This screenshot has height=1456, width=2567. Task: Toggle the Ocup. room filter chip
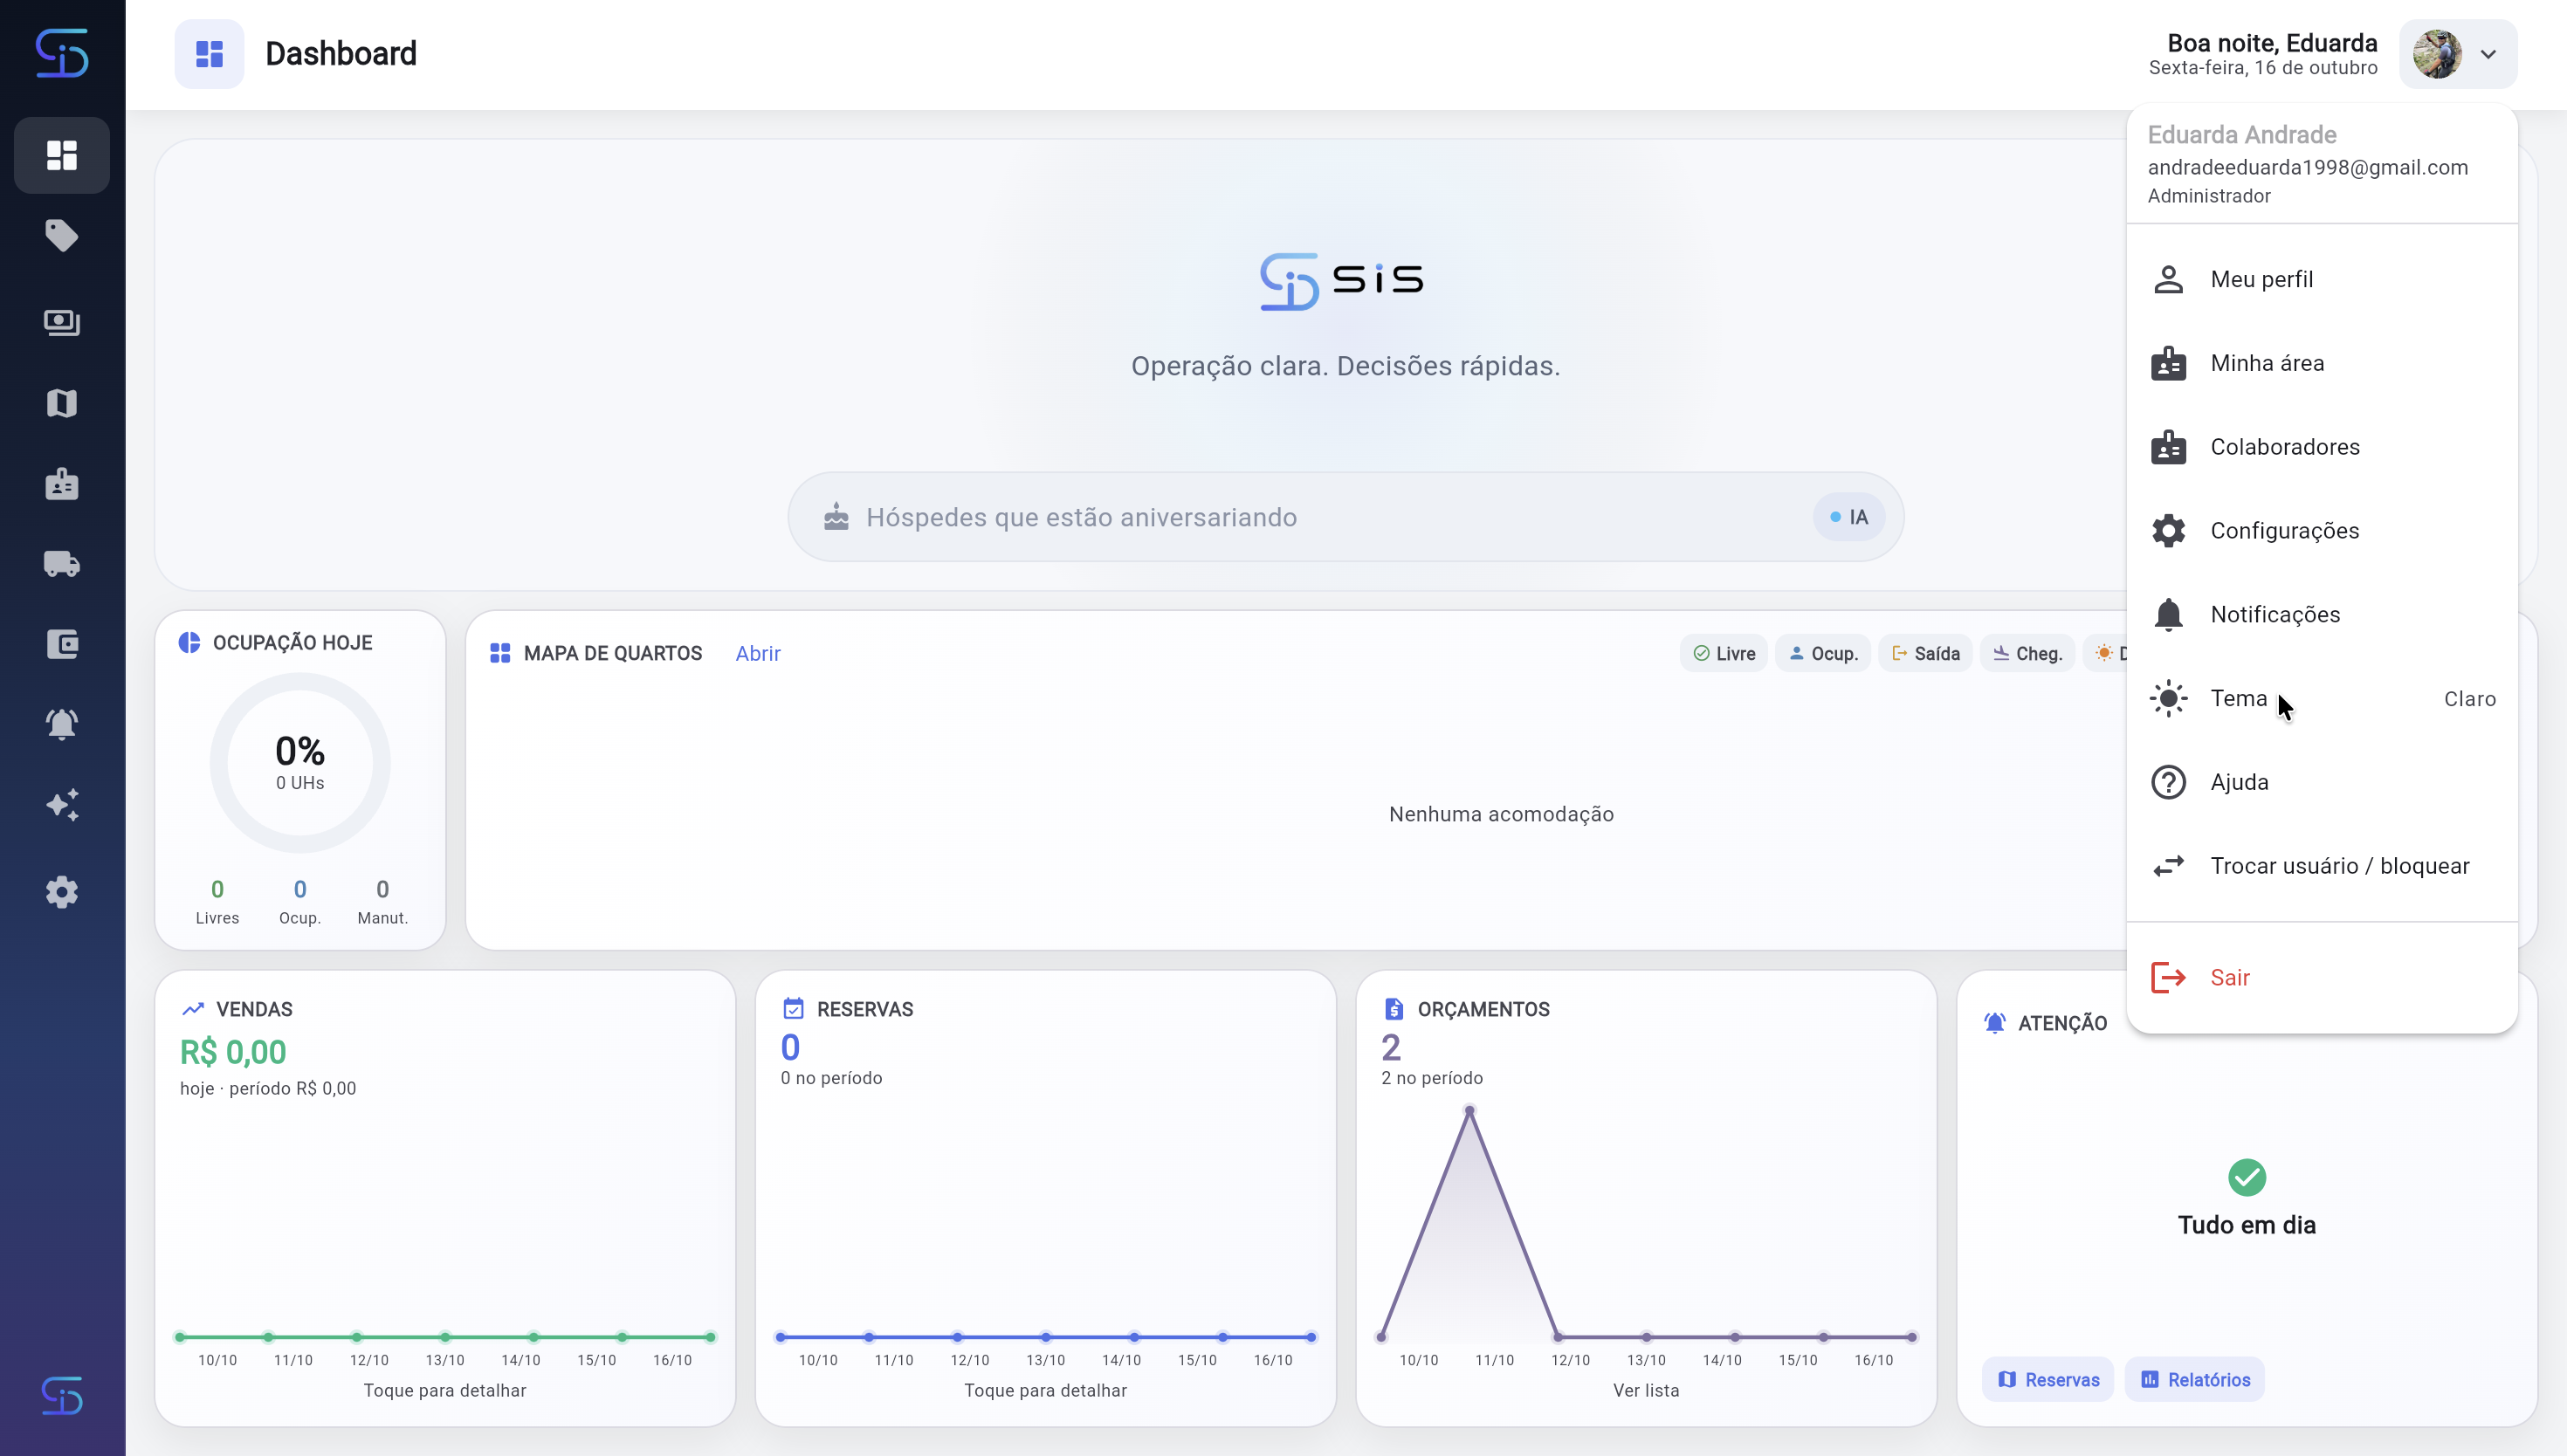[1823, 654]
